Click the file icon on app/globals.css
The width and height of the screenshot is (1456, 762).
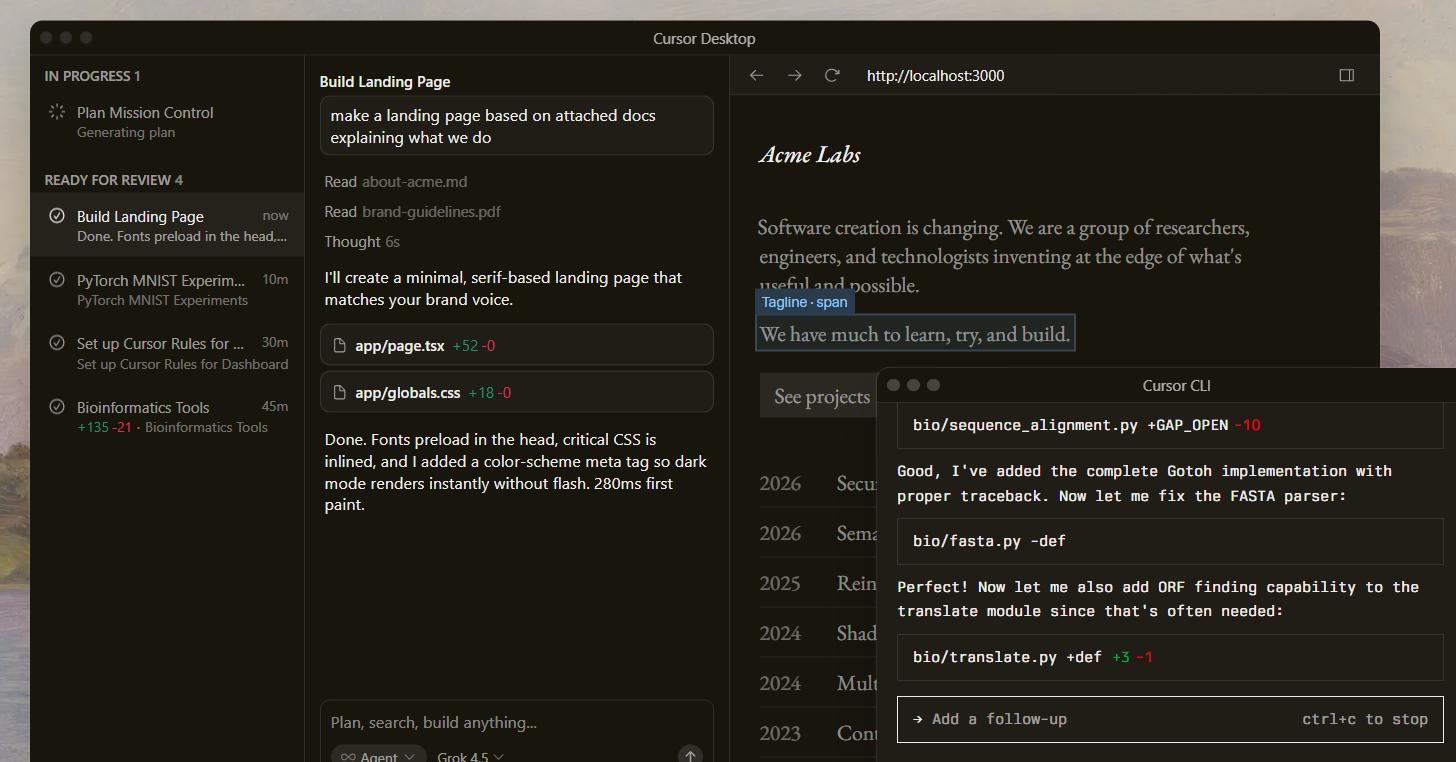point(340,393)
